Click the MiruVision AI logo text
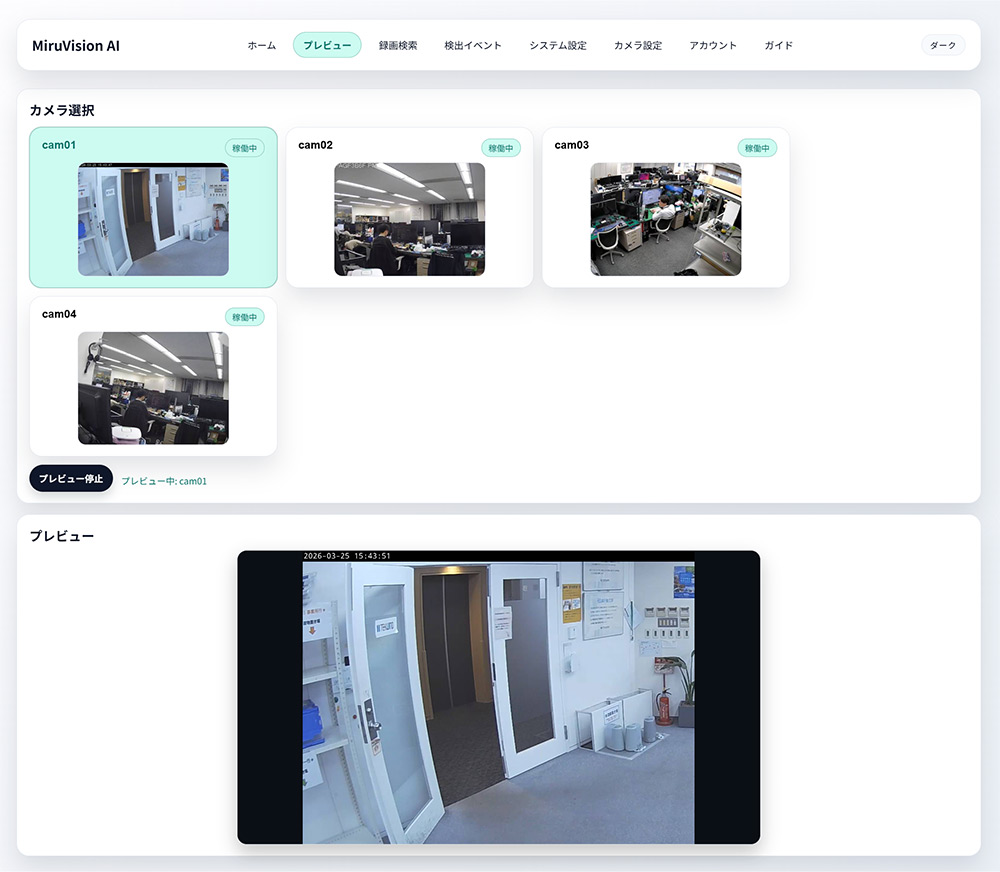 click(x=76, y=46)
